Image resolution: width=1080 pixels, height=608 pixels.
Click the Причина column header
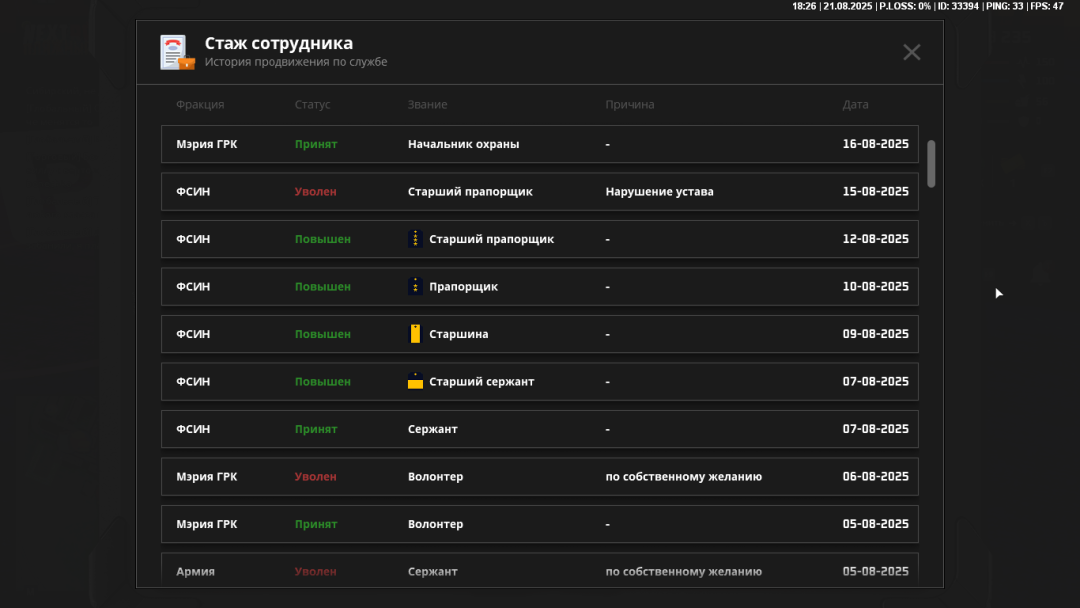tap(631, 104)
